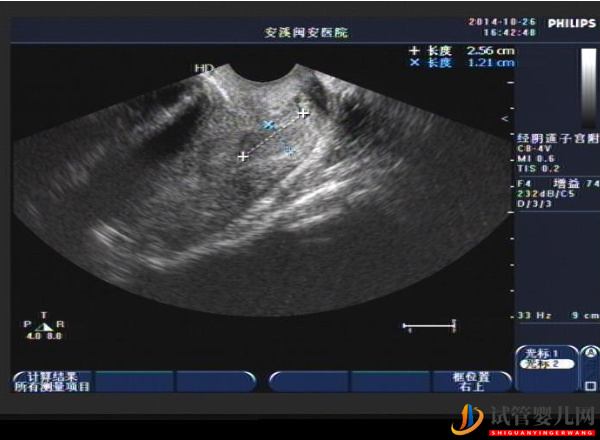This screenshot has height=440, width=600.
Task: Select the lower blue X caliper marker
Action: tap(289, 151)
